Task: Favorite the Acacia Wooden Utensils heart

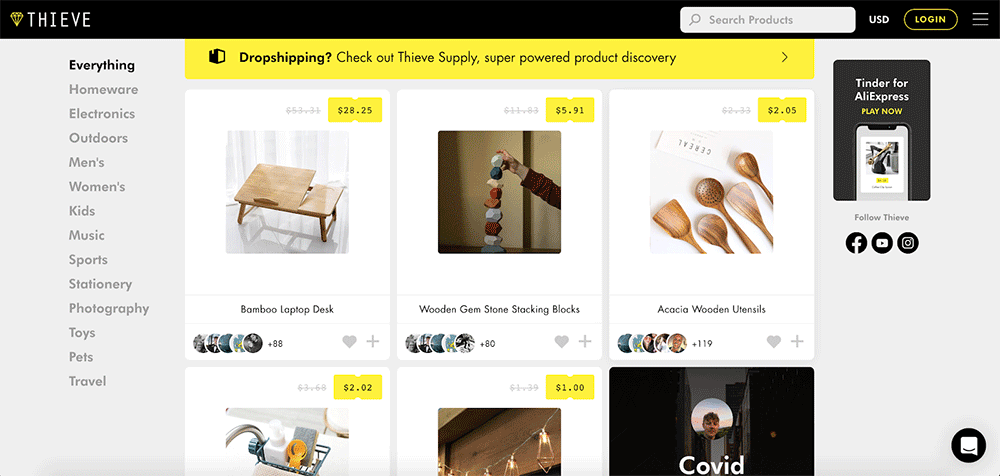Action: [773, 342]
